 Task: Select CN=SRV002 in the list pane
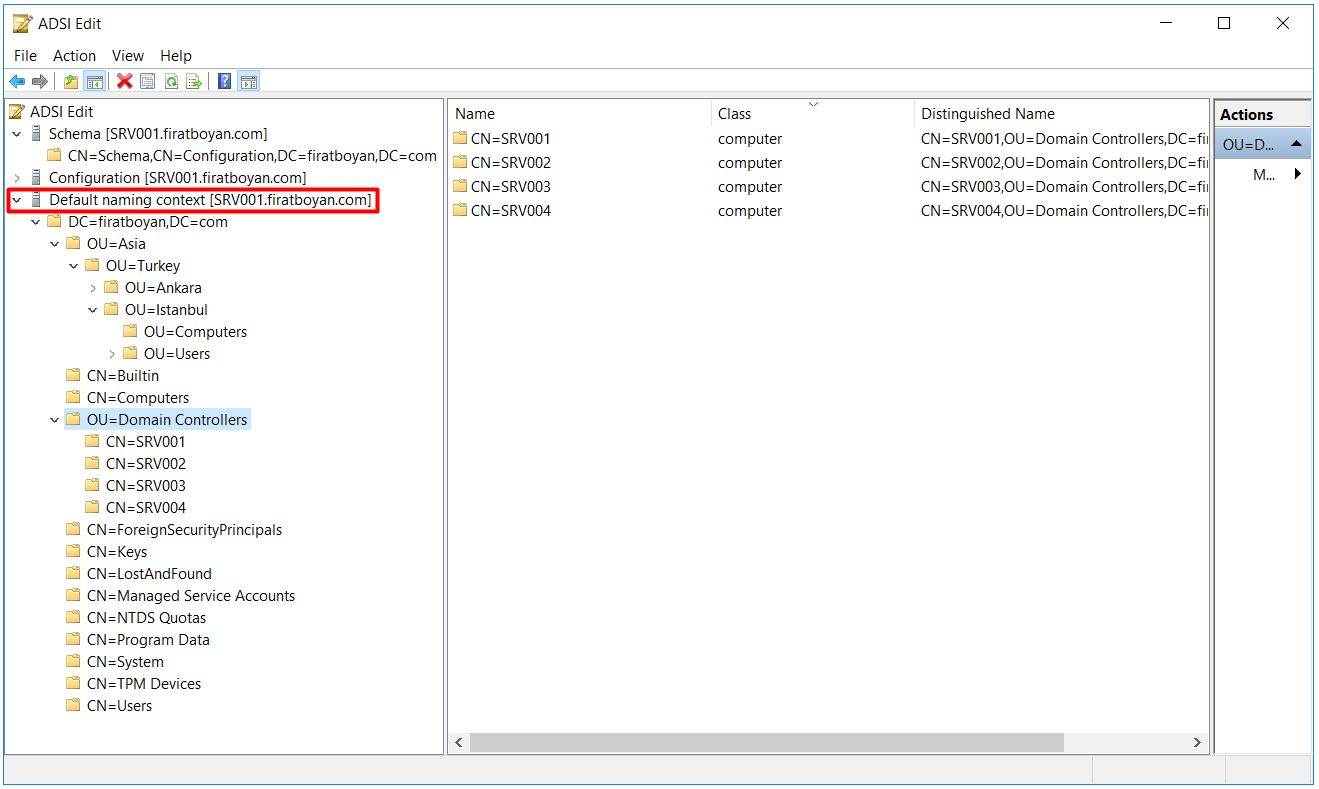(x=510, y=162)
